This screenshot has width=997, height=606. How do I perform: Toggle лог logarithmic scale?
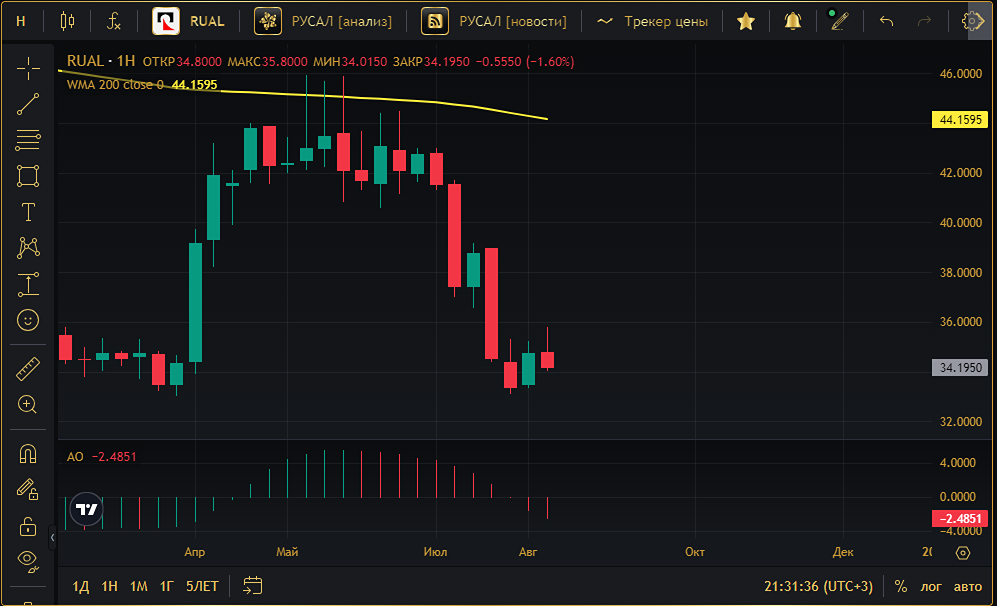[931, 586]
